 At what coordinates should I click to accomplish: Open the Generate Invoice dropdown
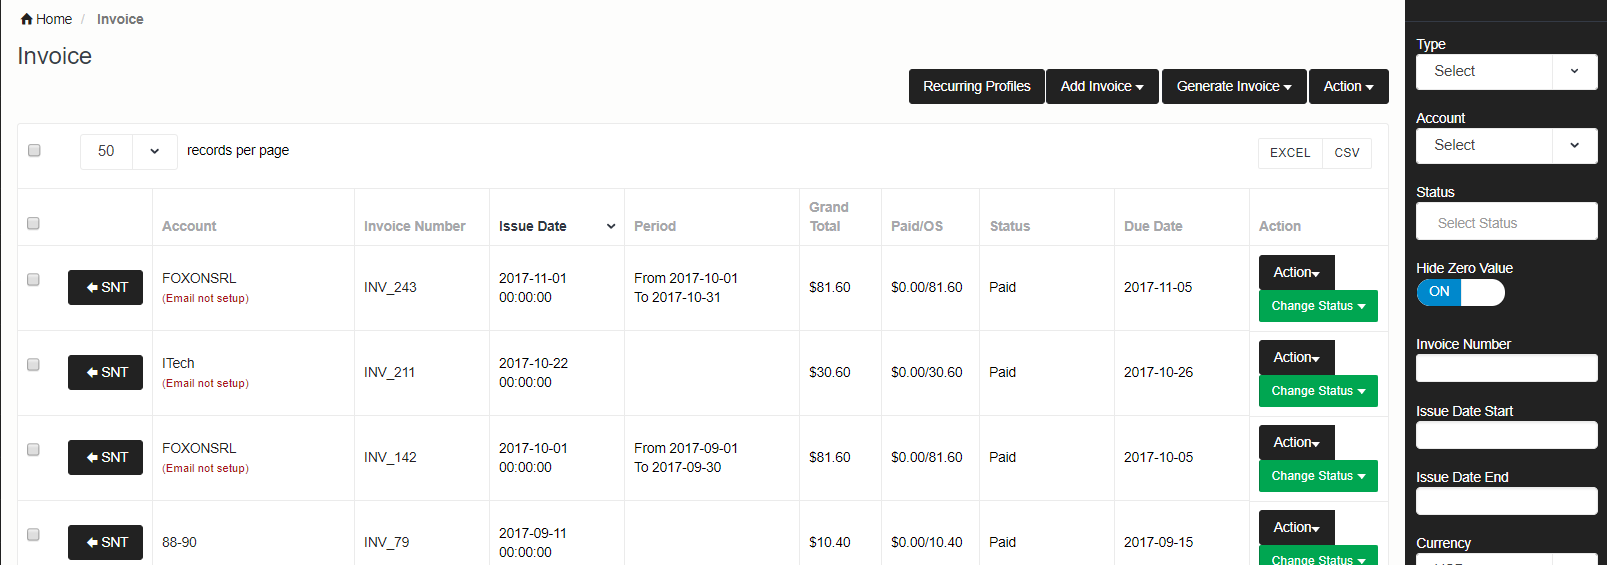click(x=1234, y=86)
